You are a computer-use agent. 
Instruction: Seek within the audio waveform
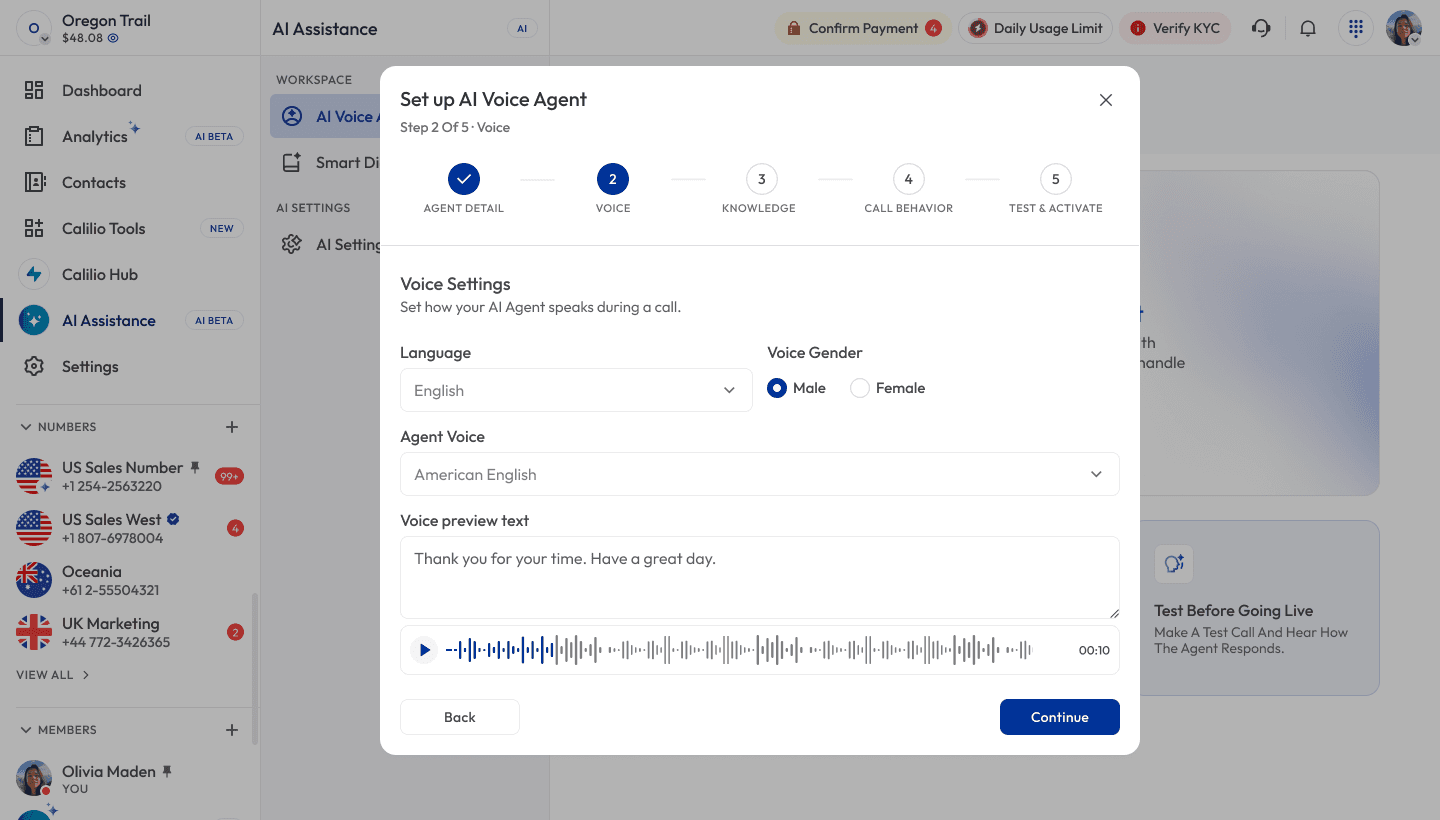[x=738, y=650]
